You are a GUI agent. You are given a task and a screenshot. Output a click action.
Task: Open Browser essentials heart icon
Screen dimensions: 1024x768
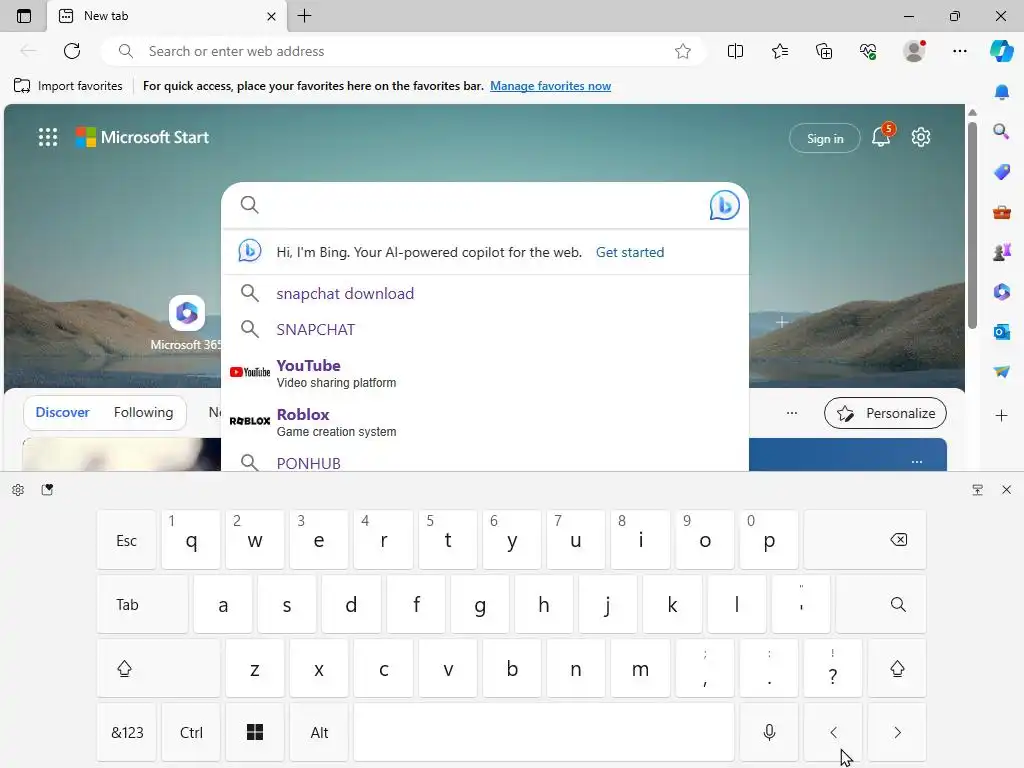pos(868,51)
